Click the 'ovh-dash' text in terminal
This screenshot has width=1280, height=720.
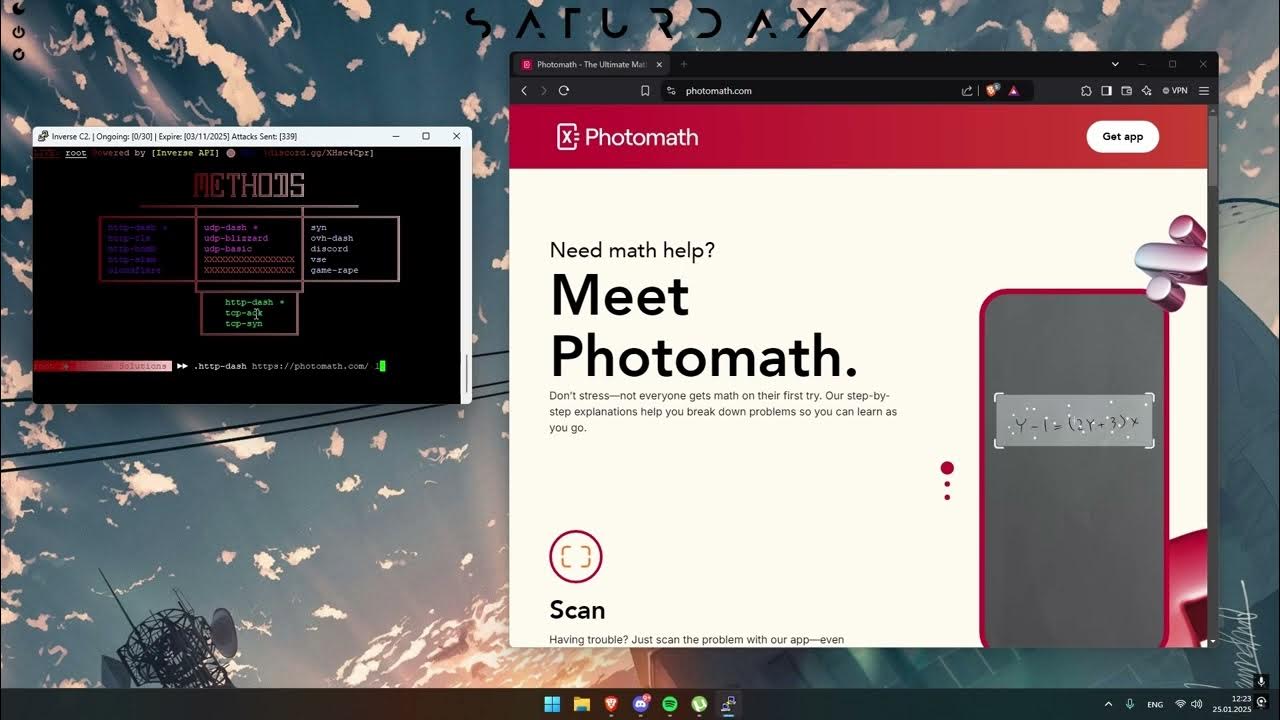(x=332, y=238)
